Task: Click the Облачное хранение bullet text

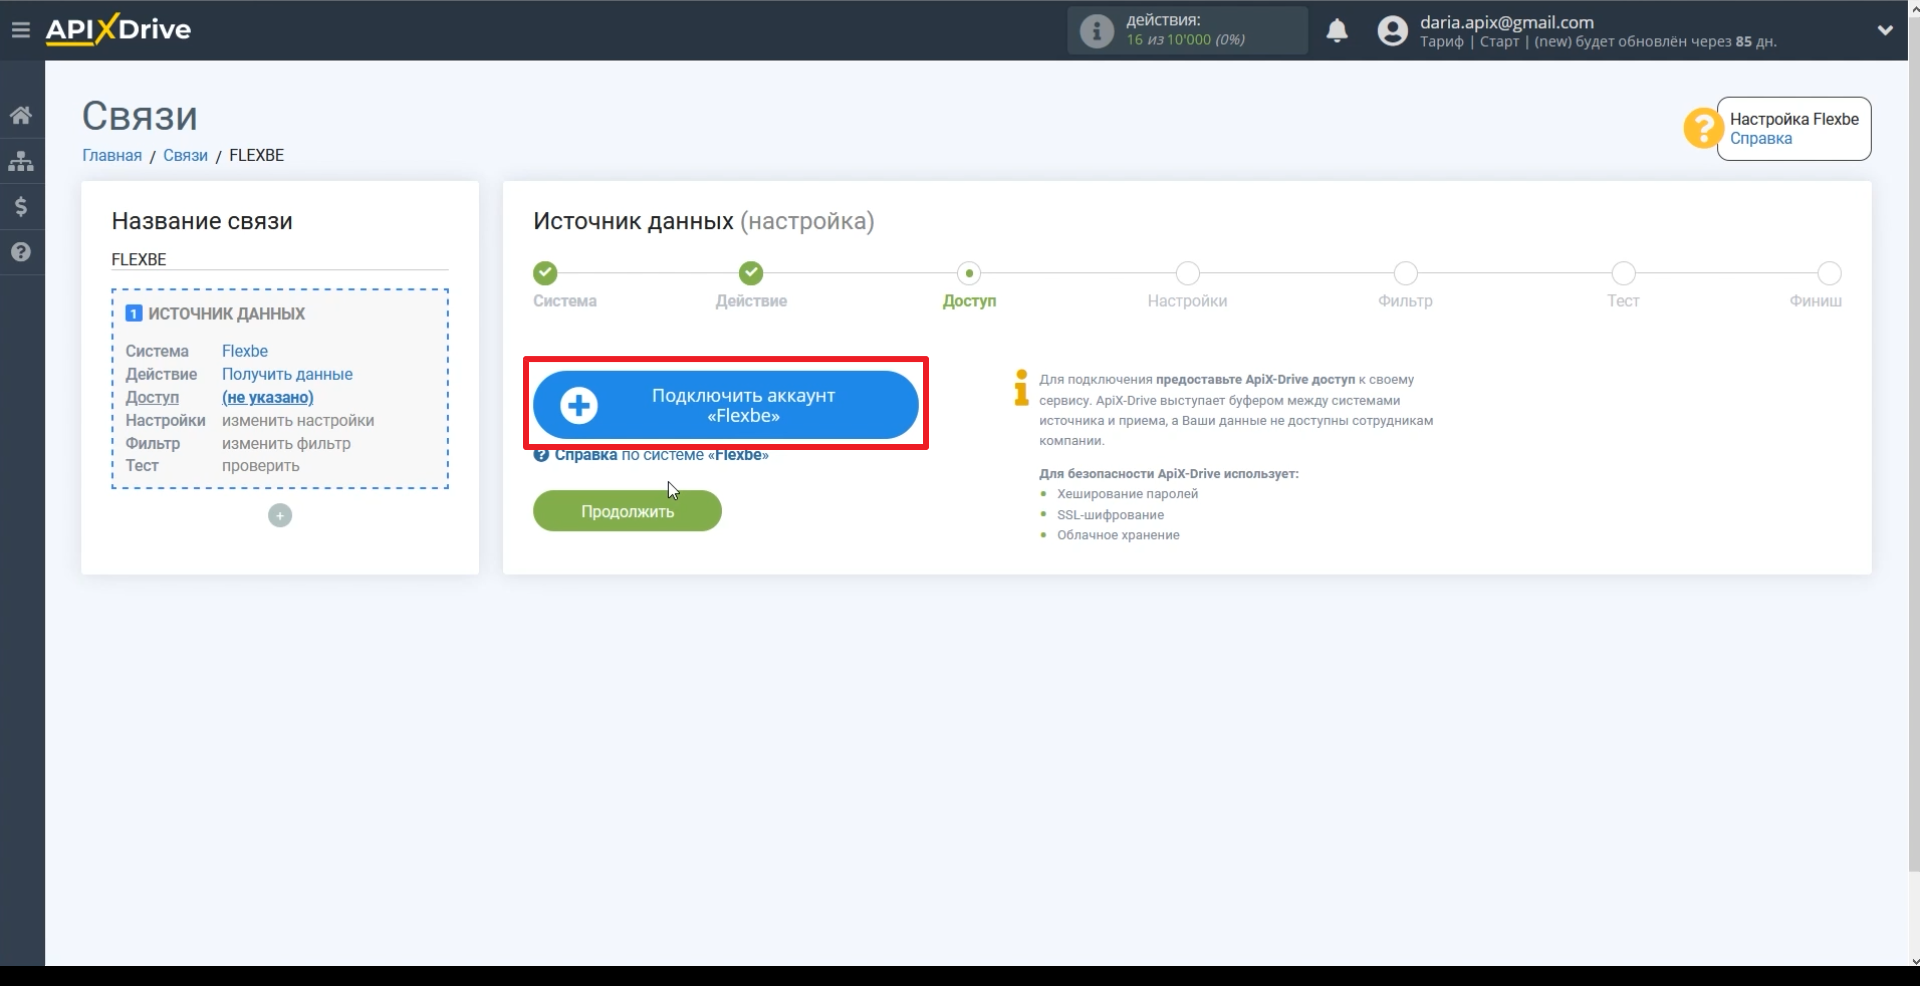Action: [1118, 535]
